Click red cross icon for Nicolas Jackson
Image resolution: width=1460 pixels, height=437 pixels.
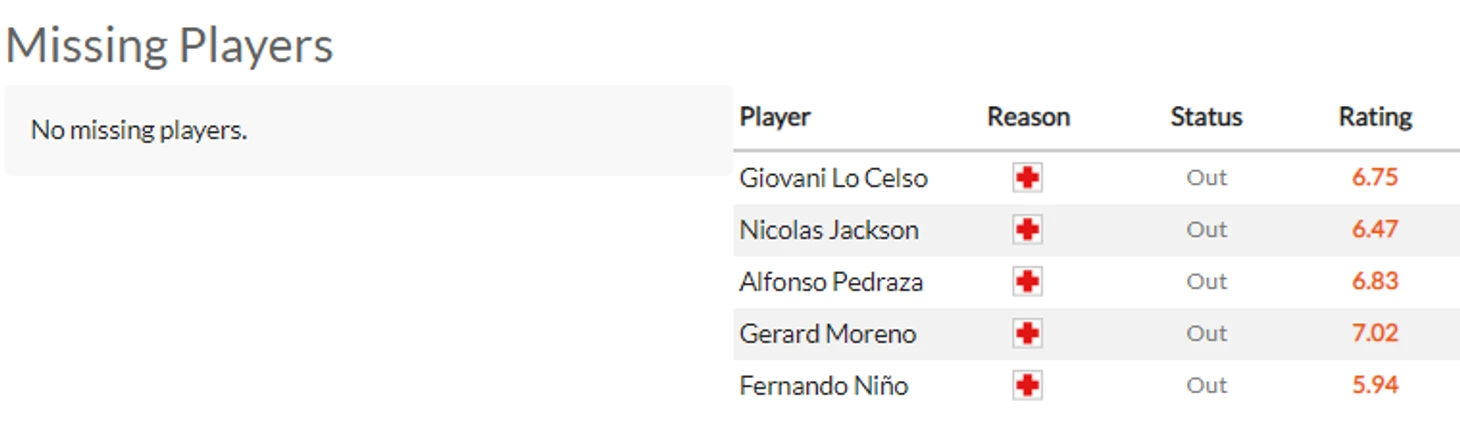[x=1027, y=230]
